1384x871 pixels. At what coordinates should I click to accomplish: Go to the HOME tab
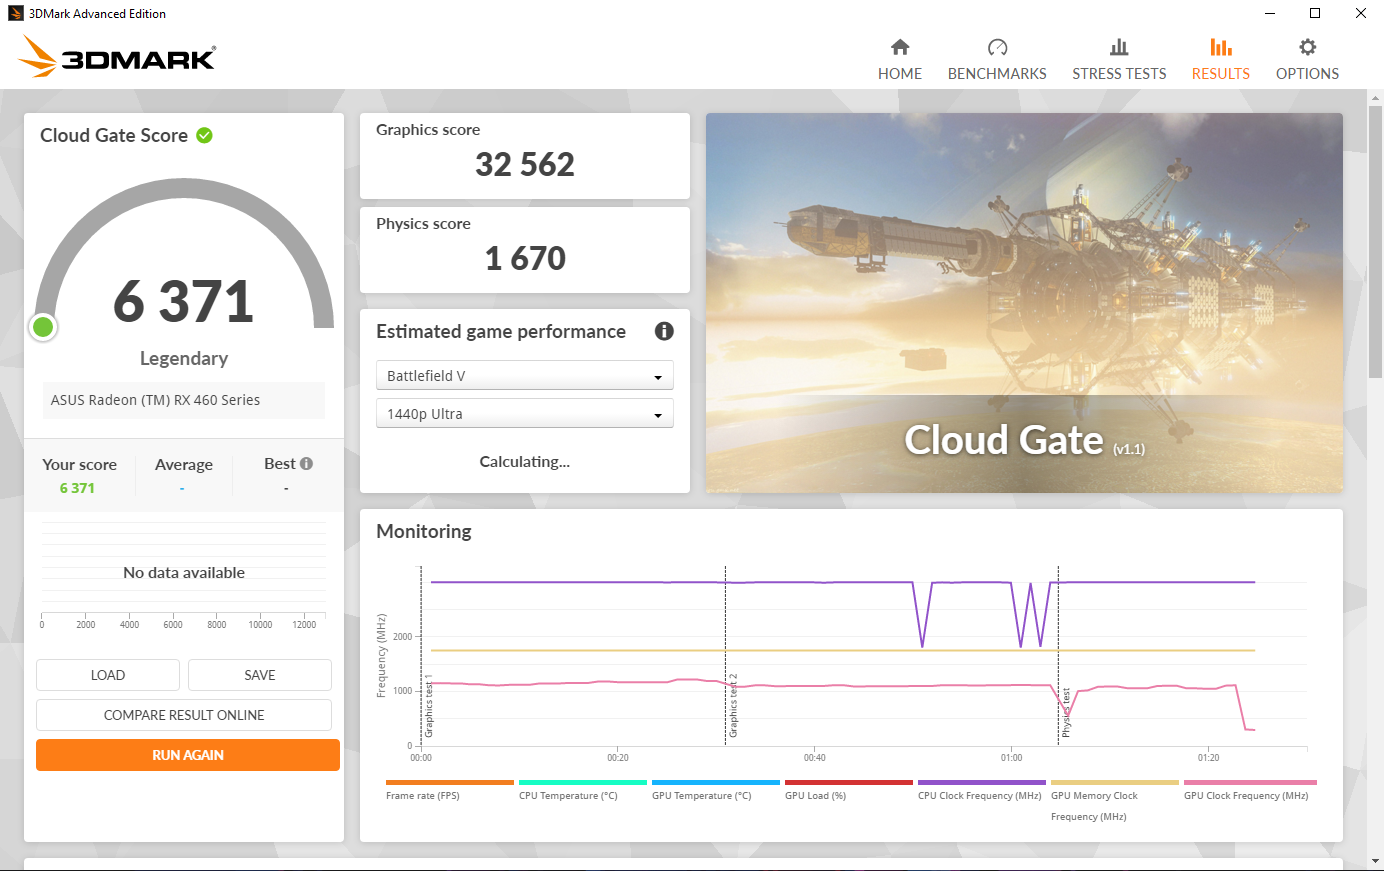click(900, 60)
